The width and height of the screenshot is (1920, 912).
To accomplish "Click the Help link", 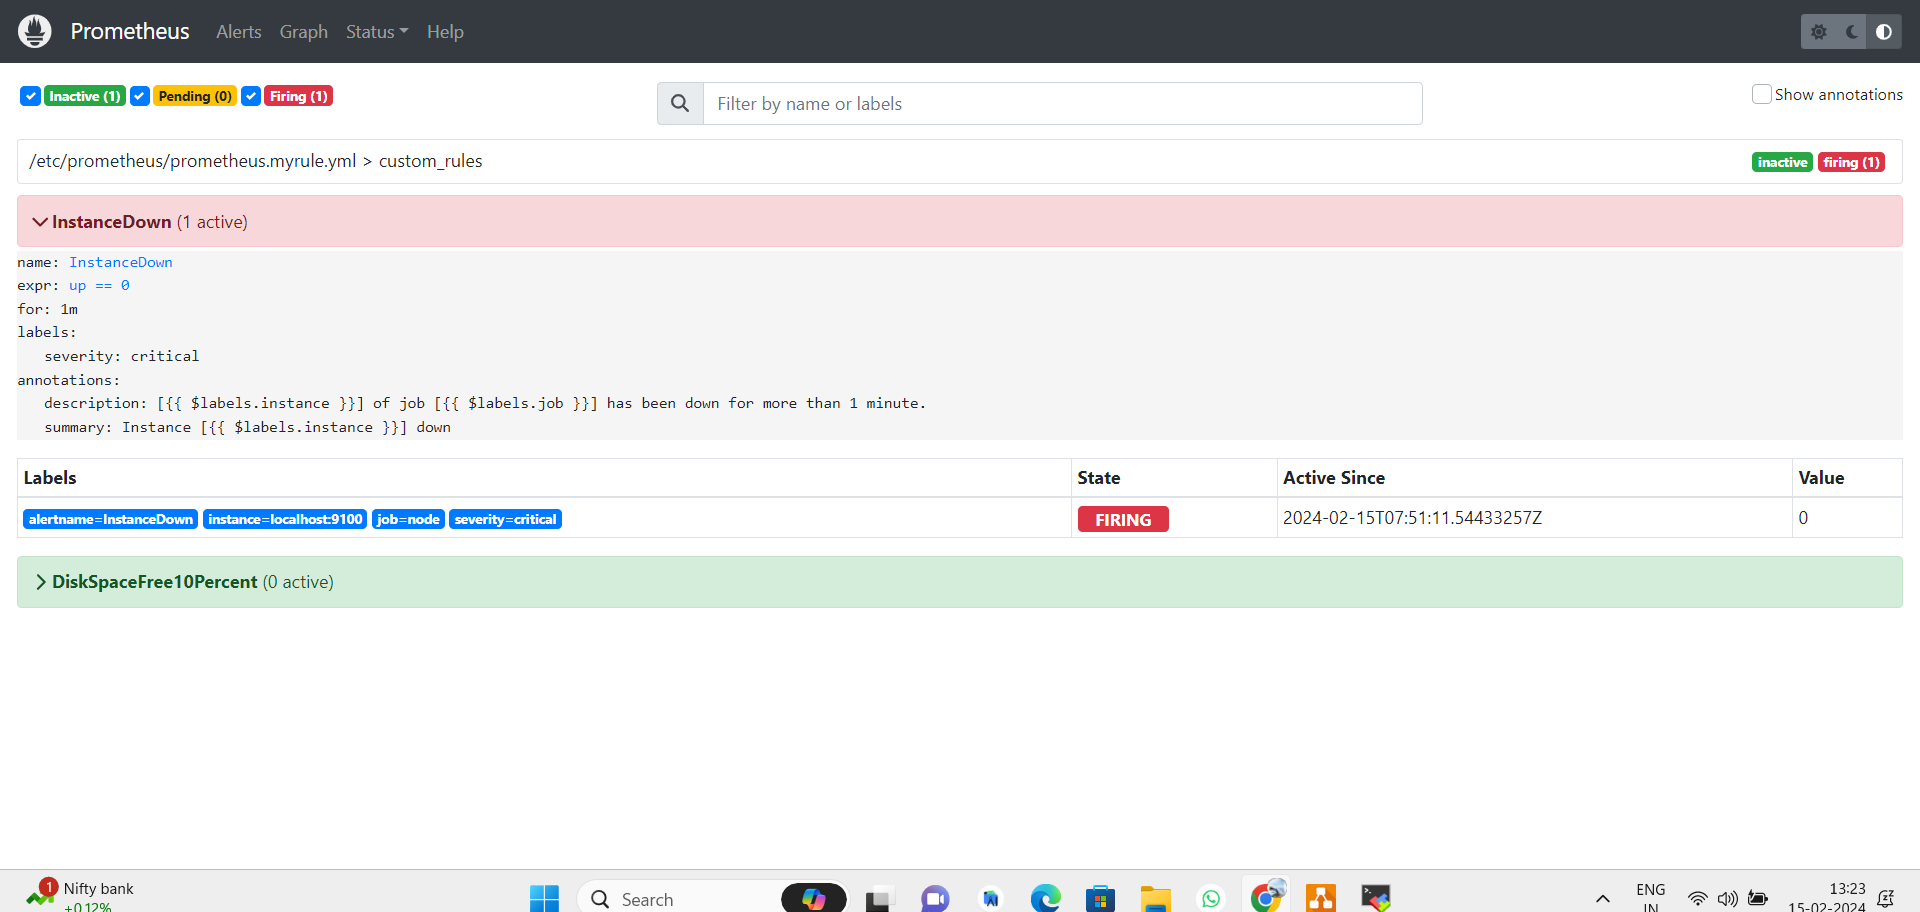I will [x=444, y=31].
